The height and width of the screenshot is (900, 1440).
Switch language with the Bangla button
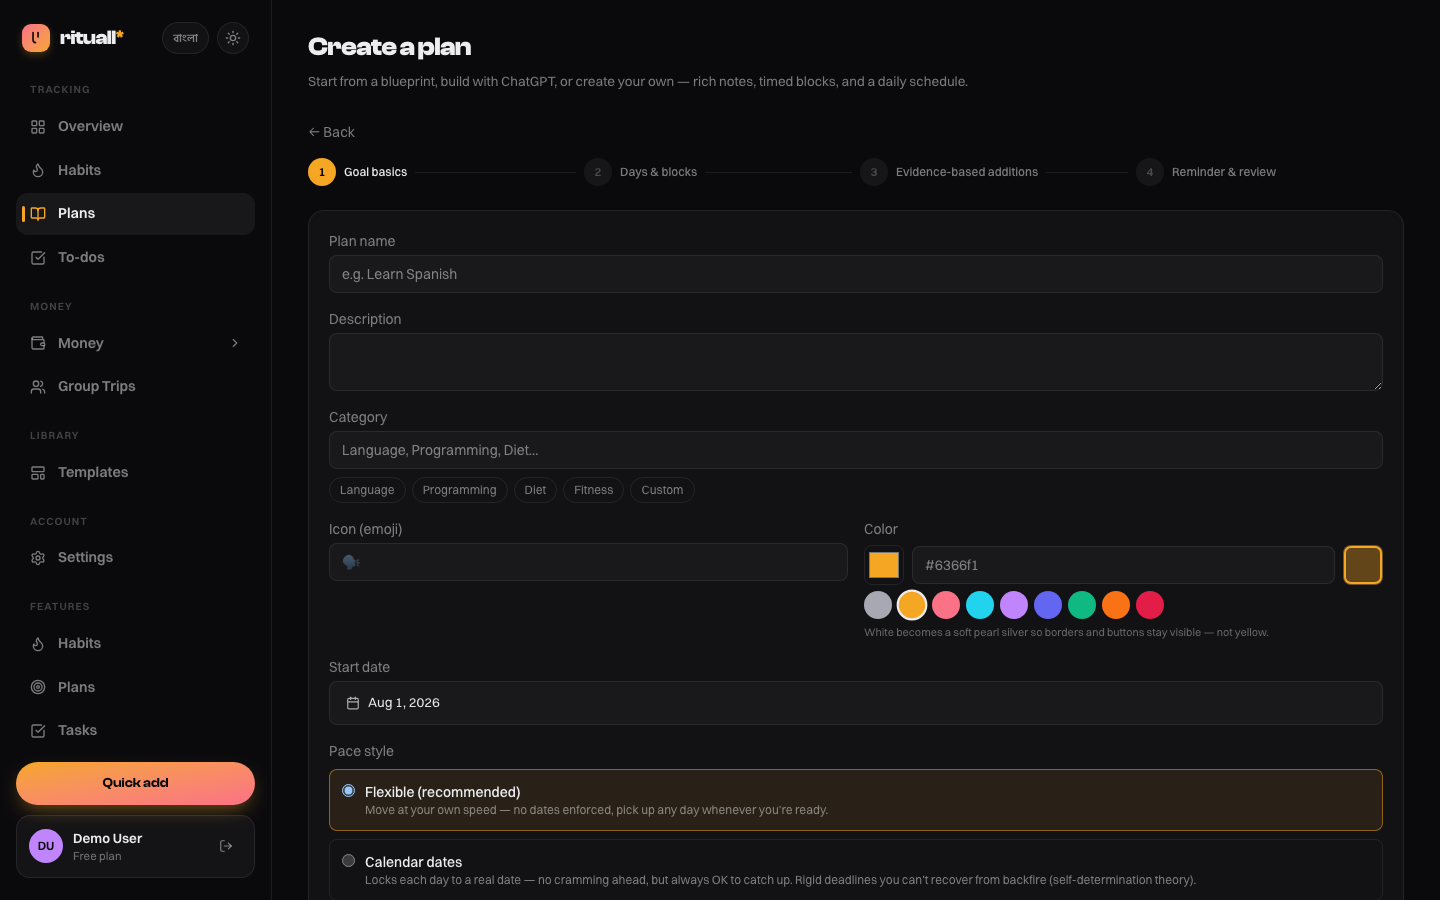[185, 38]
